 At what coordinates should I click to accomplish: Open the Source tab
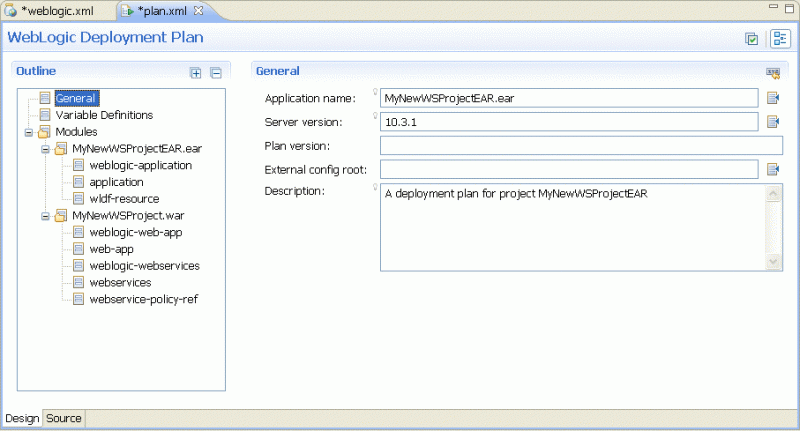[x=64, y=418]
